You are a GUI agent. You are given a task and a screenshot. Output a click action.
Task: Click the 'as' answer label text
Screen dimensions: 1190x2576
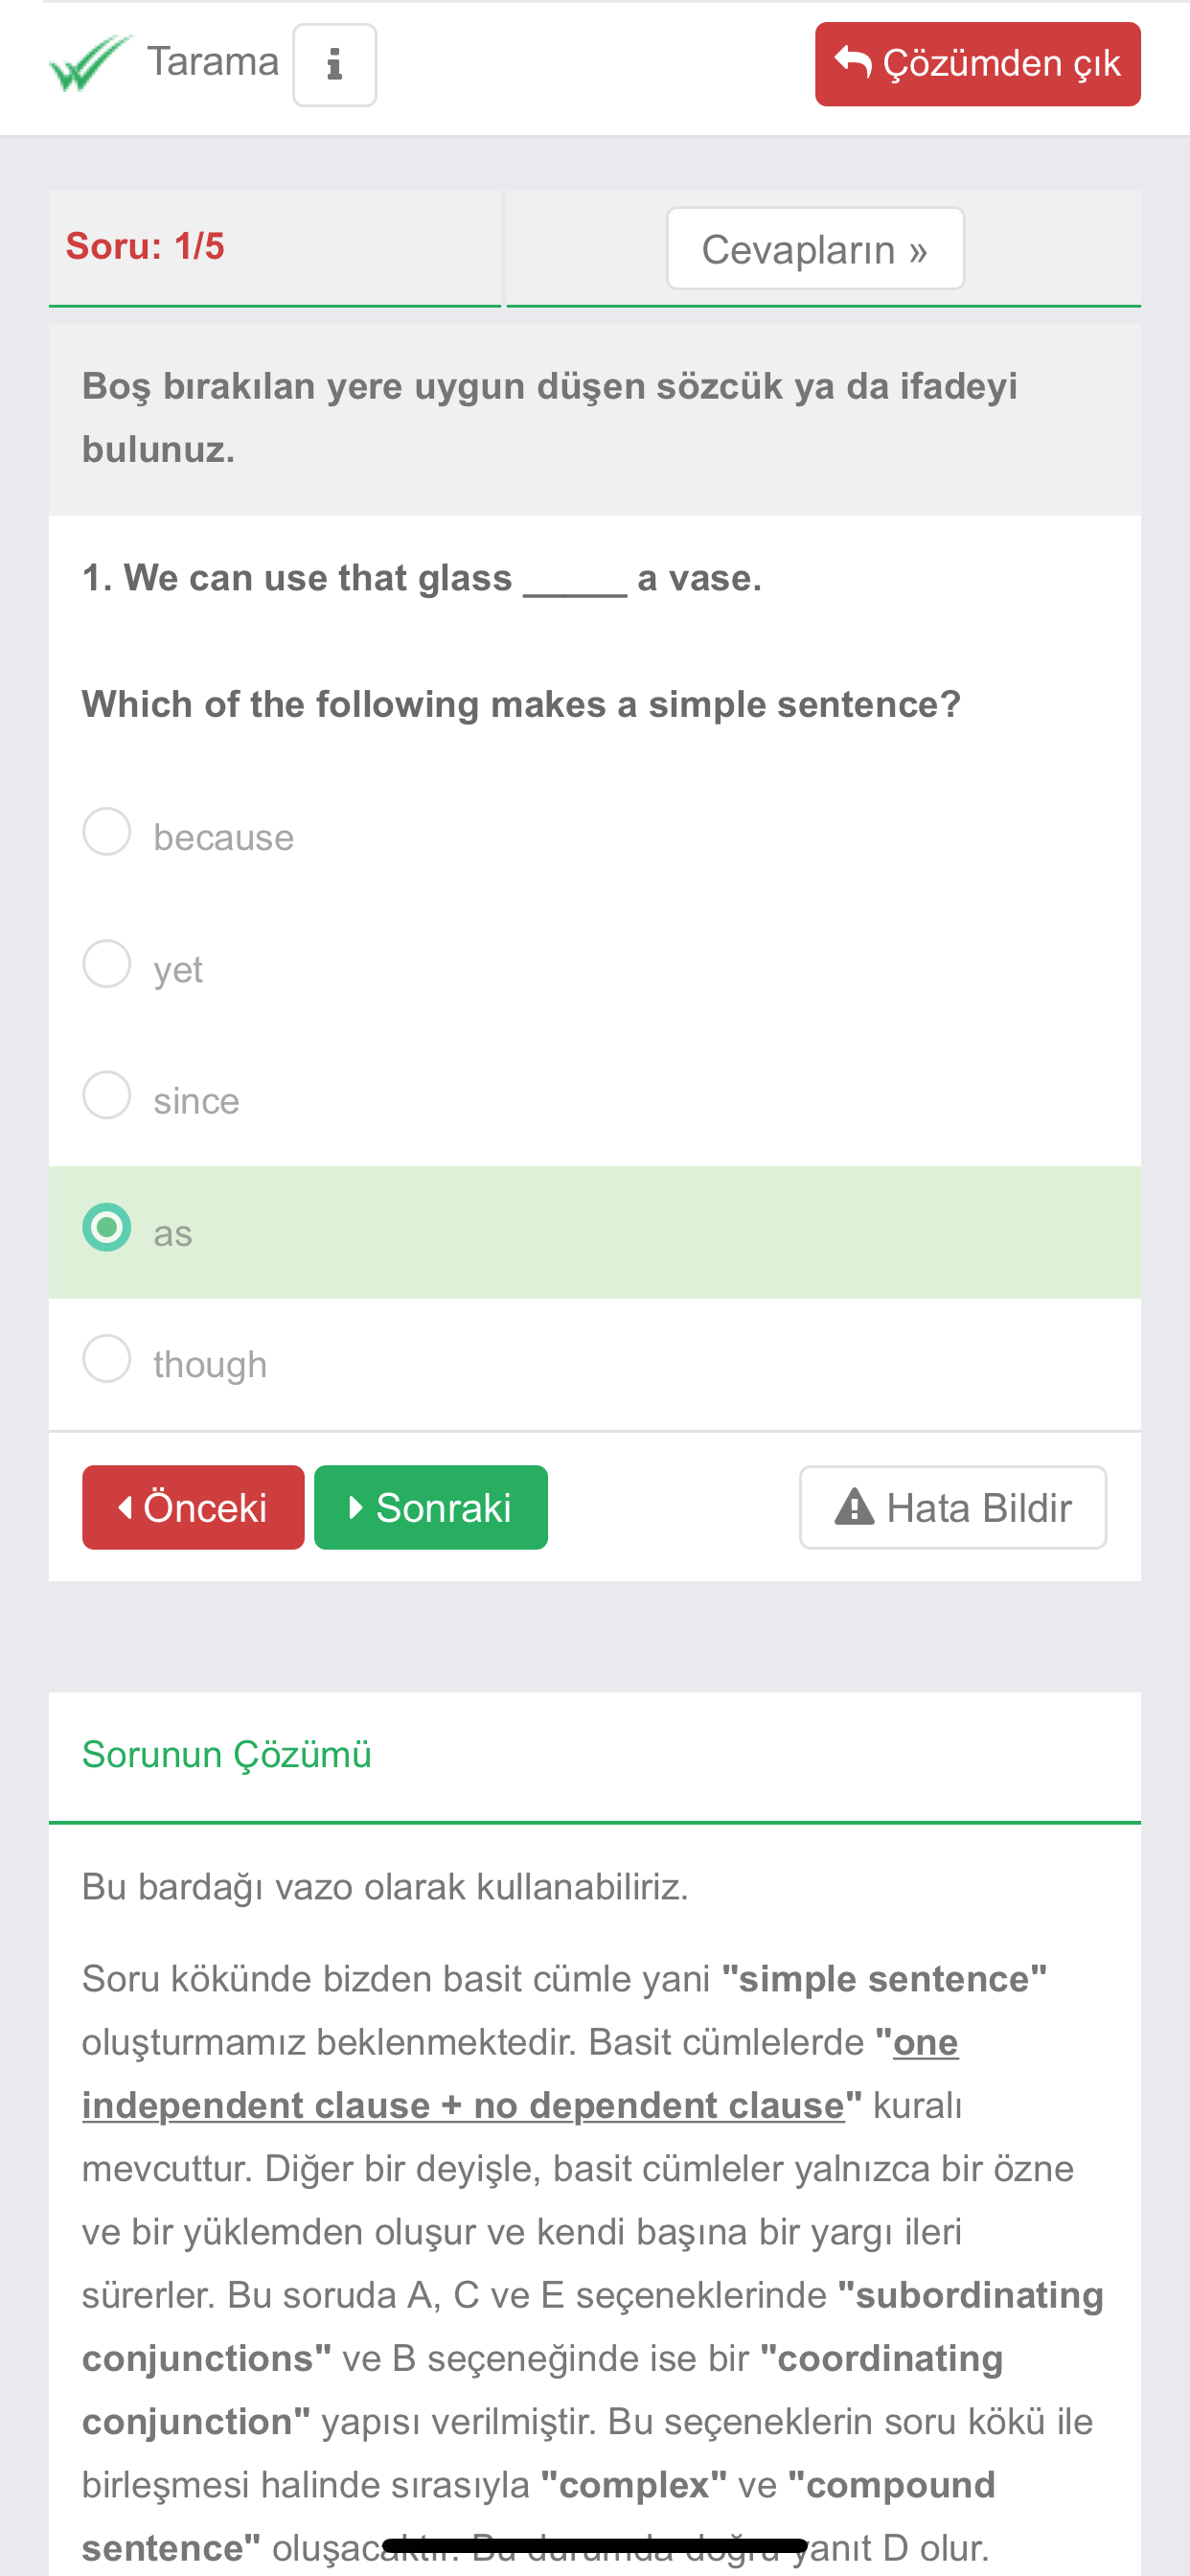click(173, 1234)
